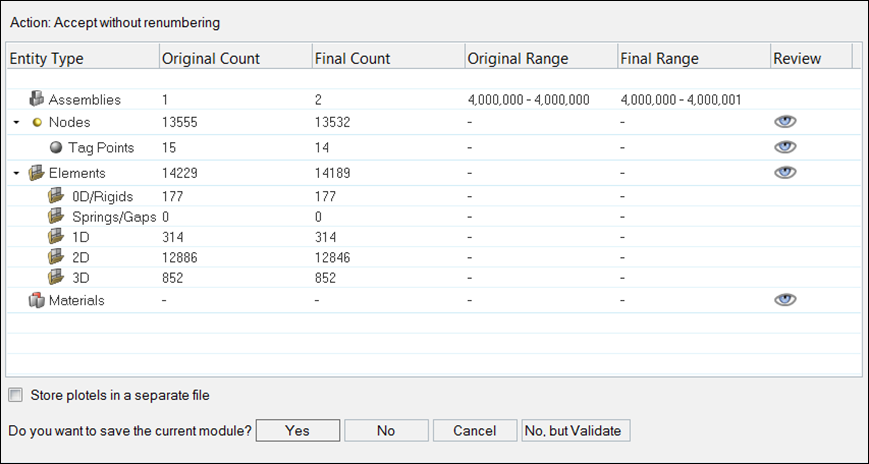The image size is (869, 464).
Task: Collapse the Elements tree row
Action: (17, 174)
